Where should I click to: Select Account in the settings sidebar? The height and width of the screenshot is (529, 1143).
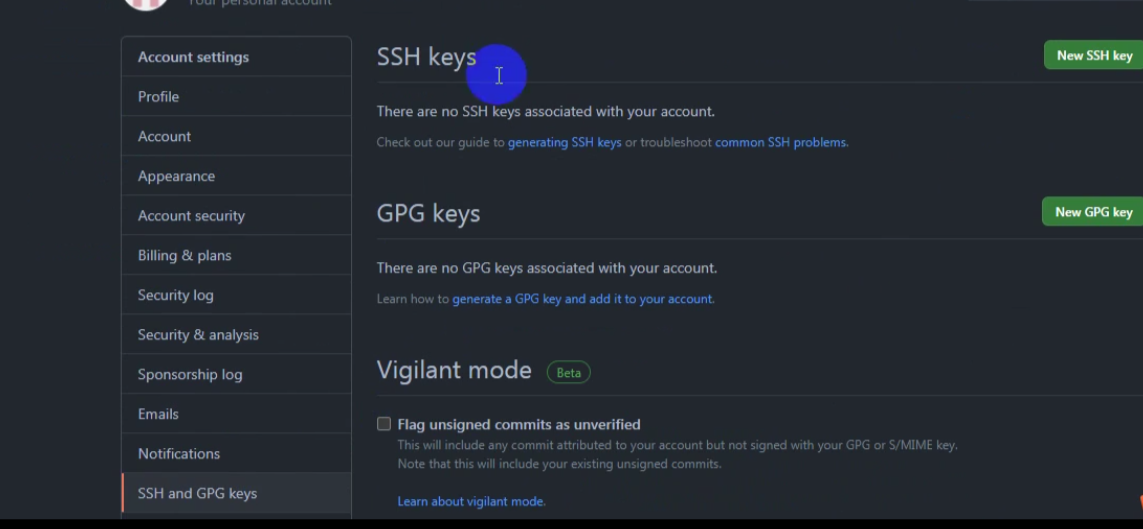(x=236, y=136)
